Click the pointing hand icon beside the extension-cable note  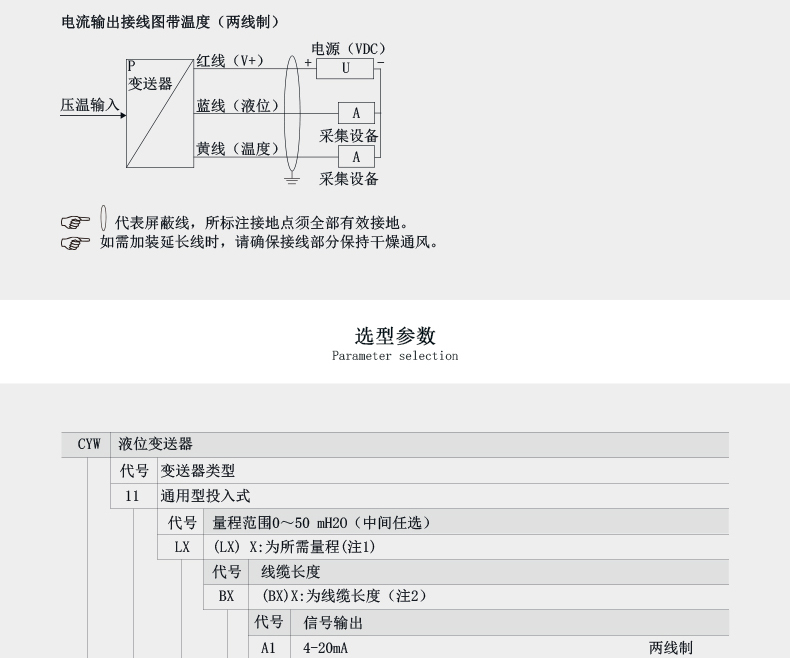(74, 243)
